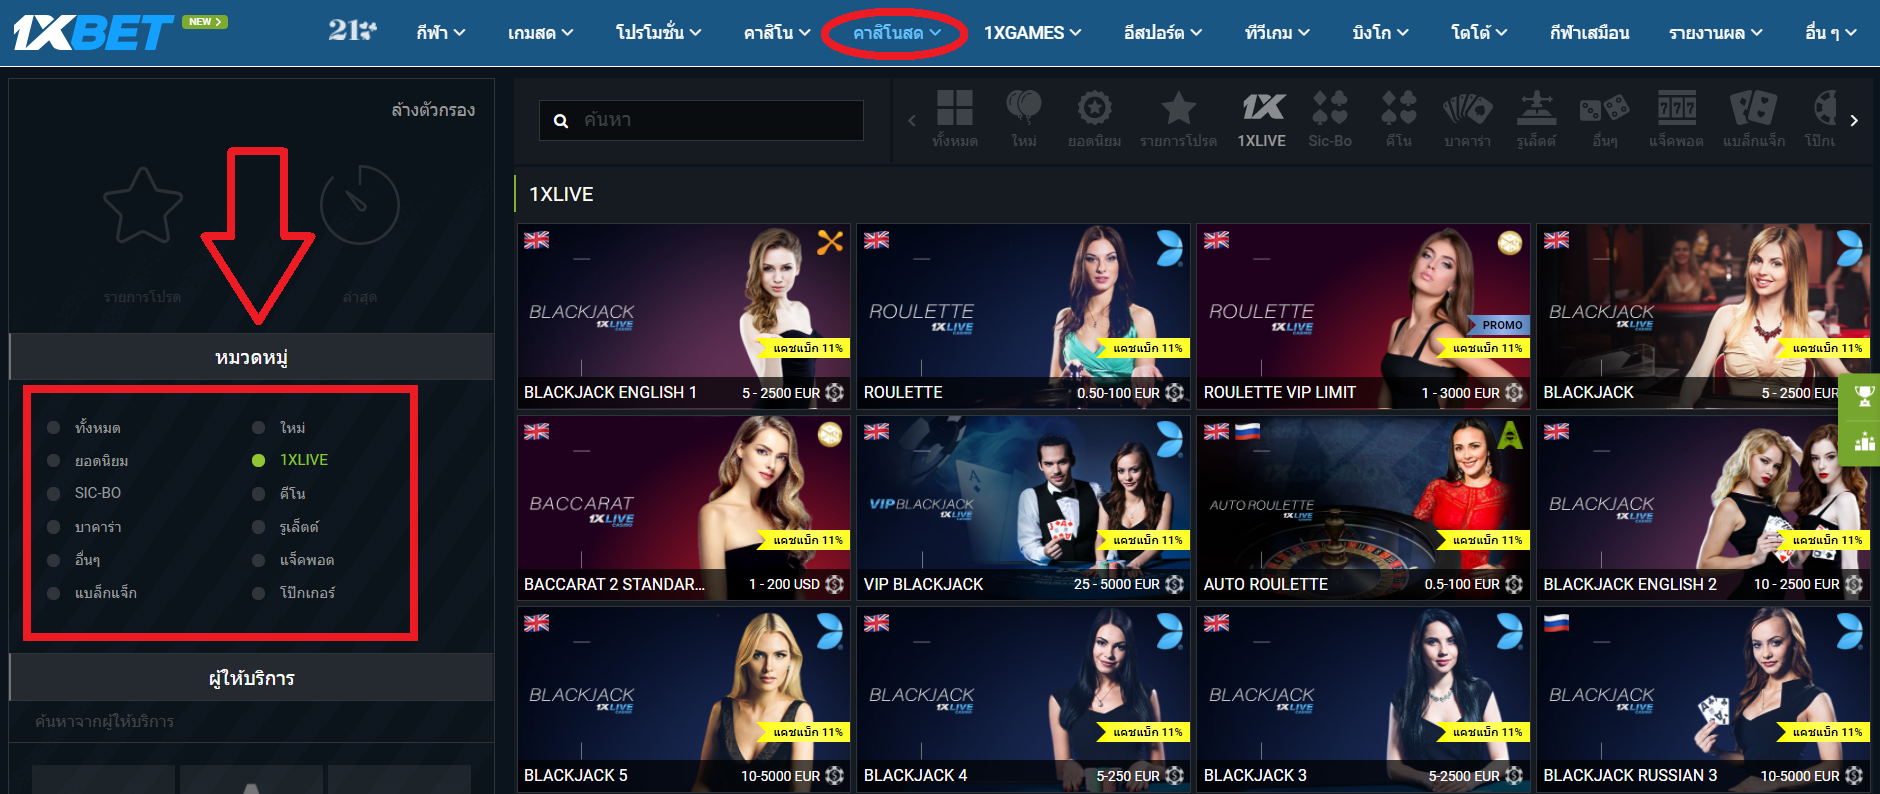1880x794 pixels.
Task: Select the แบล็กแจ็ก category radio button
Action: coord(53,593)
